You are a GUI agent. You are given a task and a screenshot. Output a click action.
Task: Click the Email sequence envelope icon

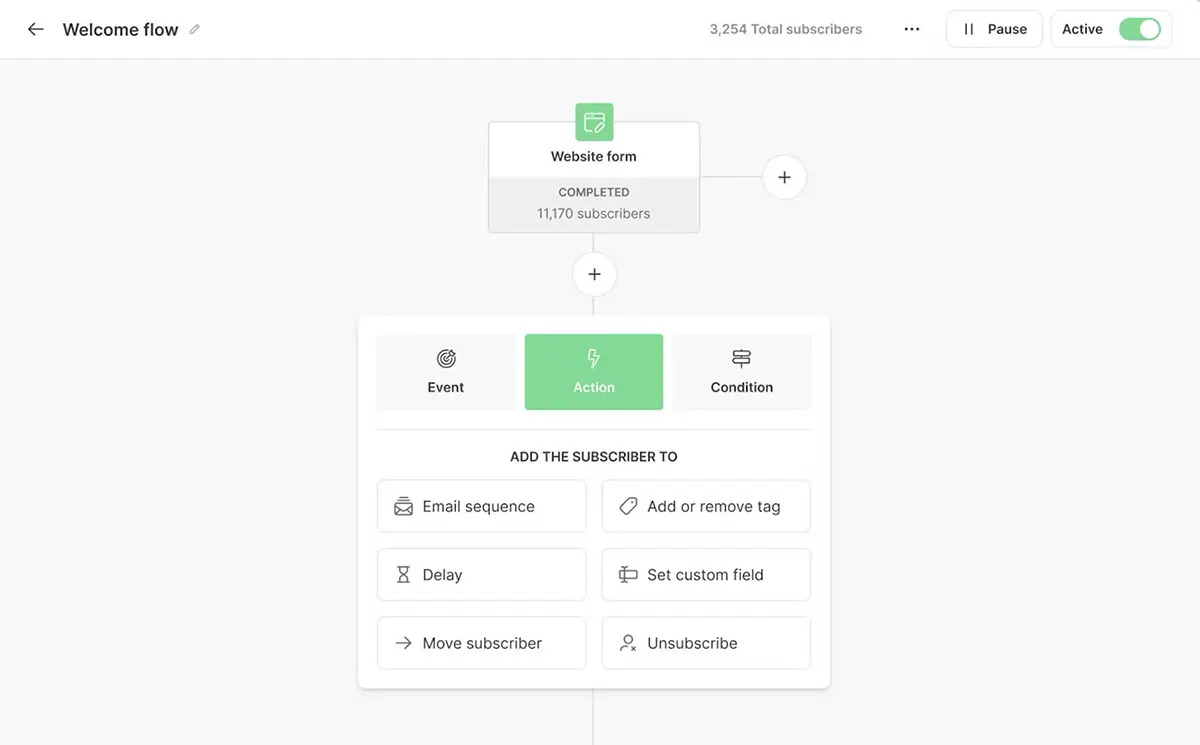[x=403, y=506]
